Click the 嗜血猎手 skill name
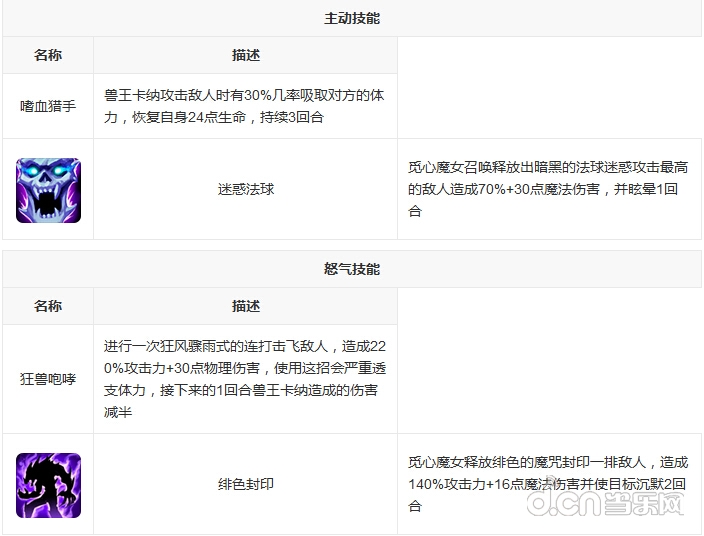This screenshot has width=704, height=536. 48,107
